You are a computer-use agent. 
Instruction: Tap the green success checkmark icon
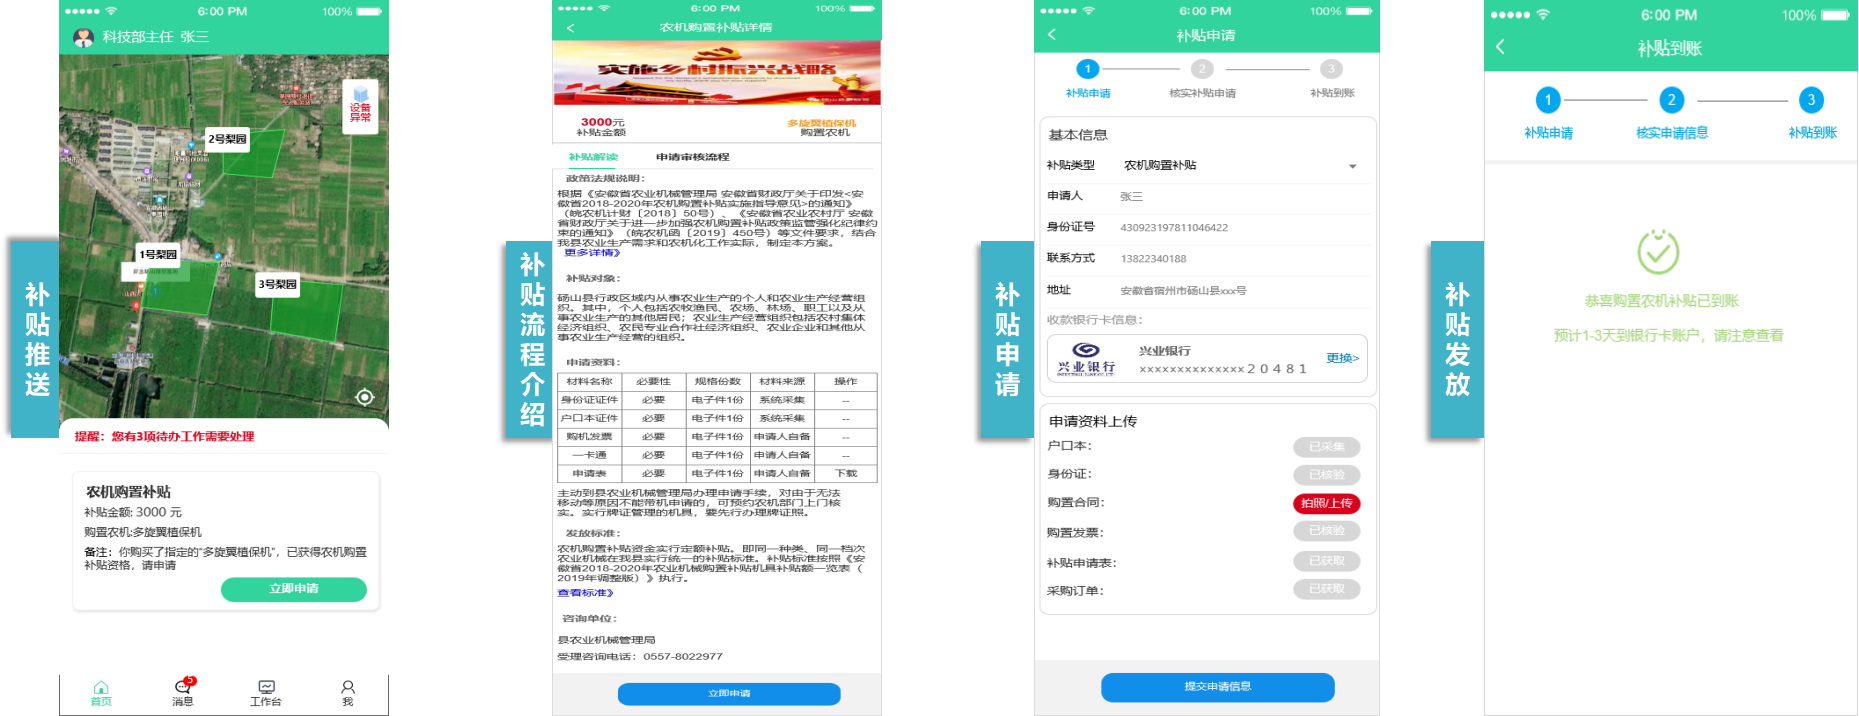[x=1657, y=252]
